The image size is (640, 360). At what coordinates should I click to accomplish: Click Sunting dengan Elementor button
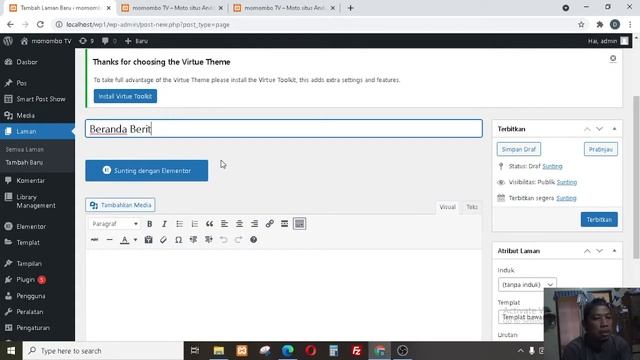pos(147,171)
